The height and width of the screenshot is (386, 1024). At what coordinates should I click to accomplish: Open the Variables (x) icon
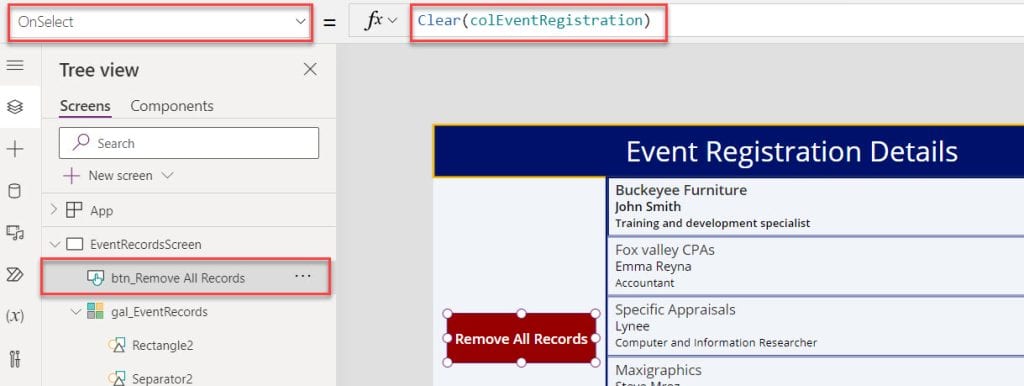click(14, 316)
